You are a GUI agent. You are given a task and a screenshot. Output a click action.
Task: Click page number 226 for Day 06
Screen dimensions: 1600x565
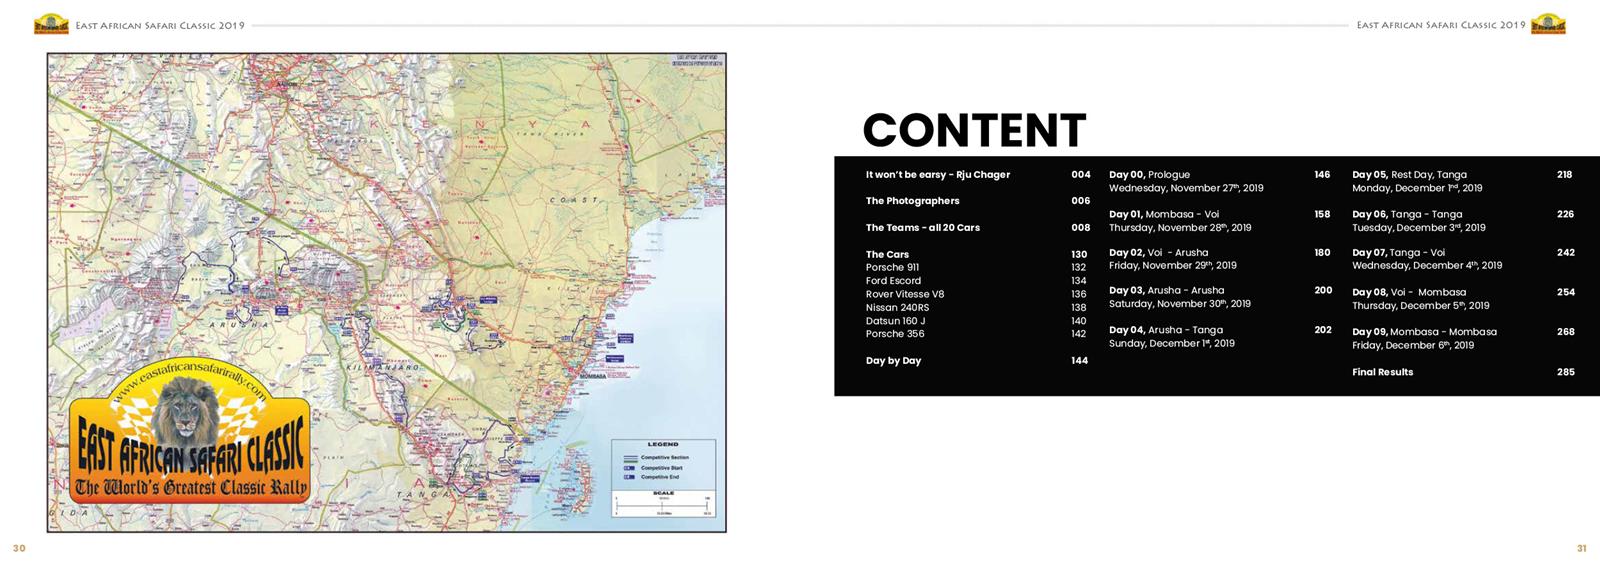(1566, 214)
